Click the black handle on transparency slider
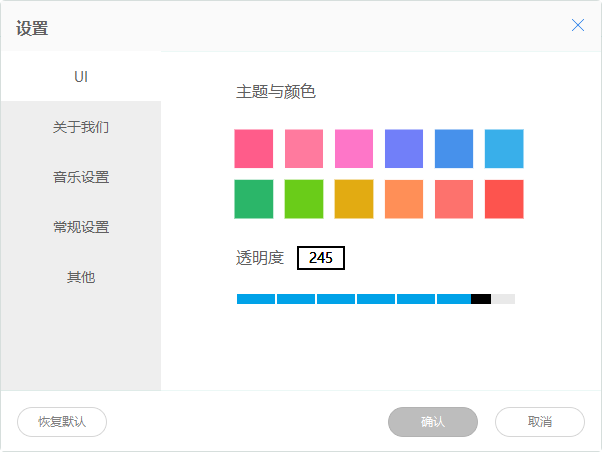This screenshot has height=452, width=602. pyautogui.click(x=481, y=299)
